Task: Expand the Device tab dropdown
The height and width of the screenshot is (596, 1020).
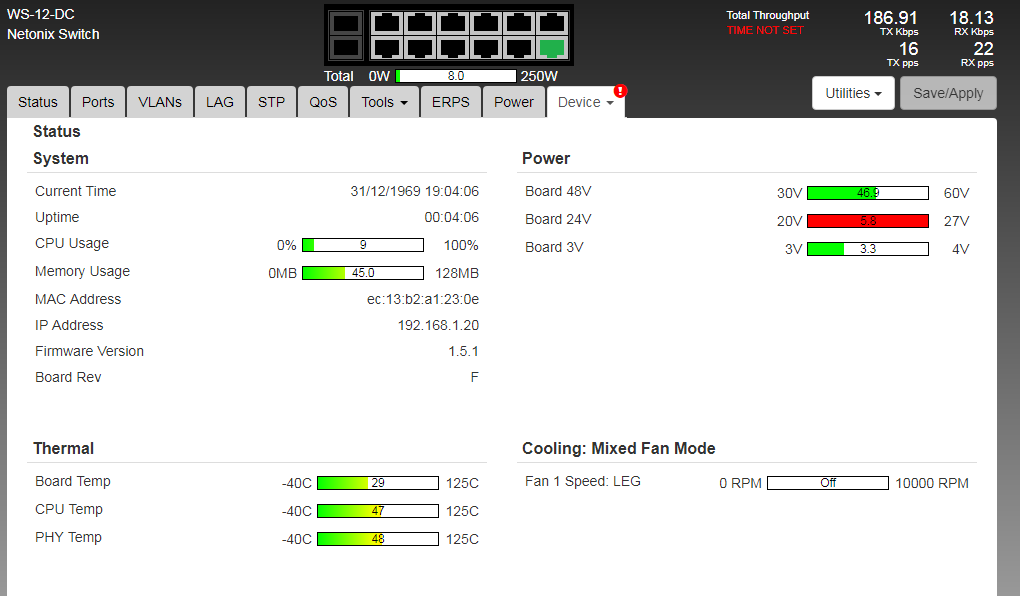Action: (585, 102)
